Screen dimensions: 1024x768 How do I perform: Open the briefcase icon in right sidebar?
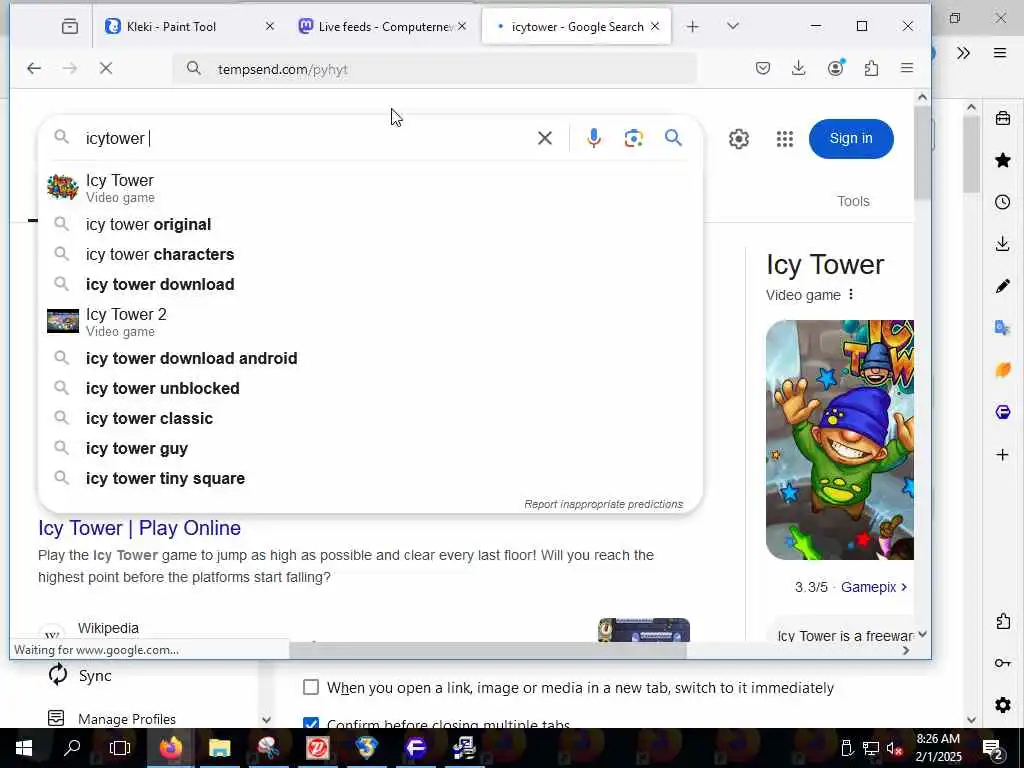click(x=1002, y=118)
